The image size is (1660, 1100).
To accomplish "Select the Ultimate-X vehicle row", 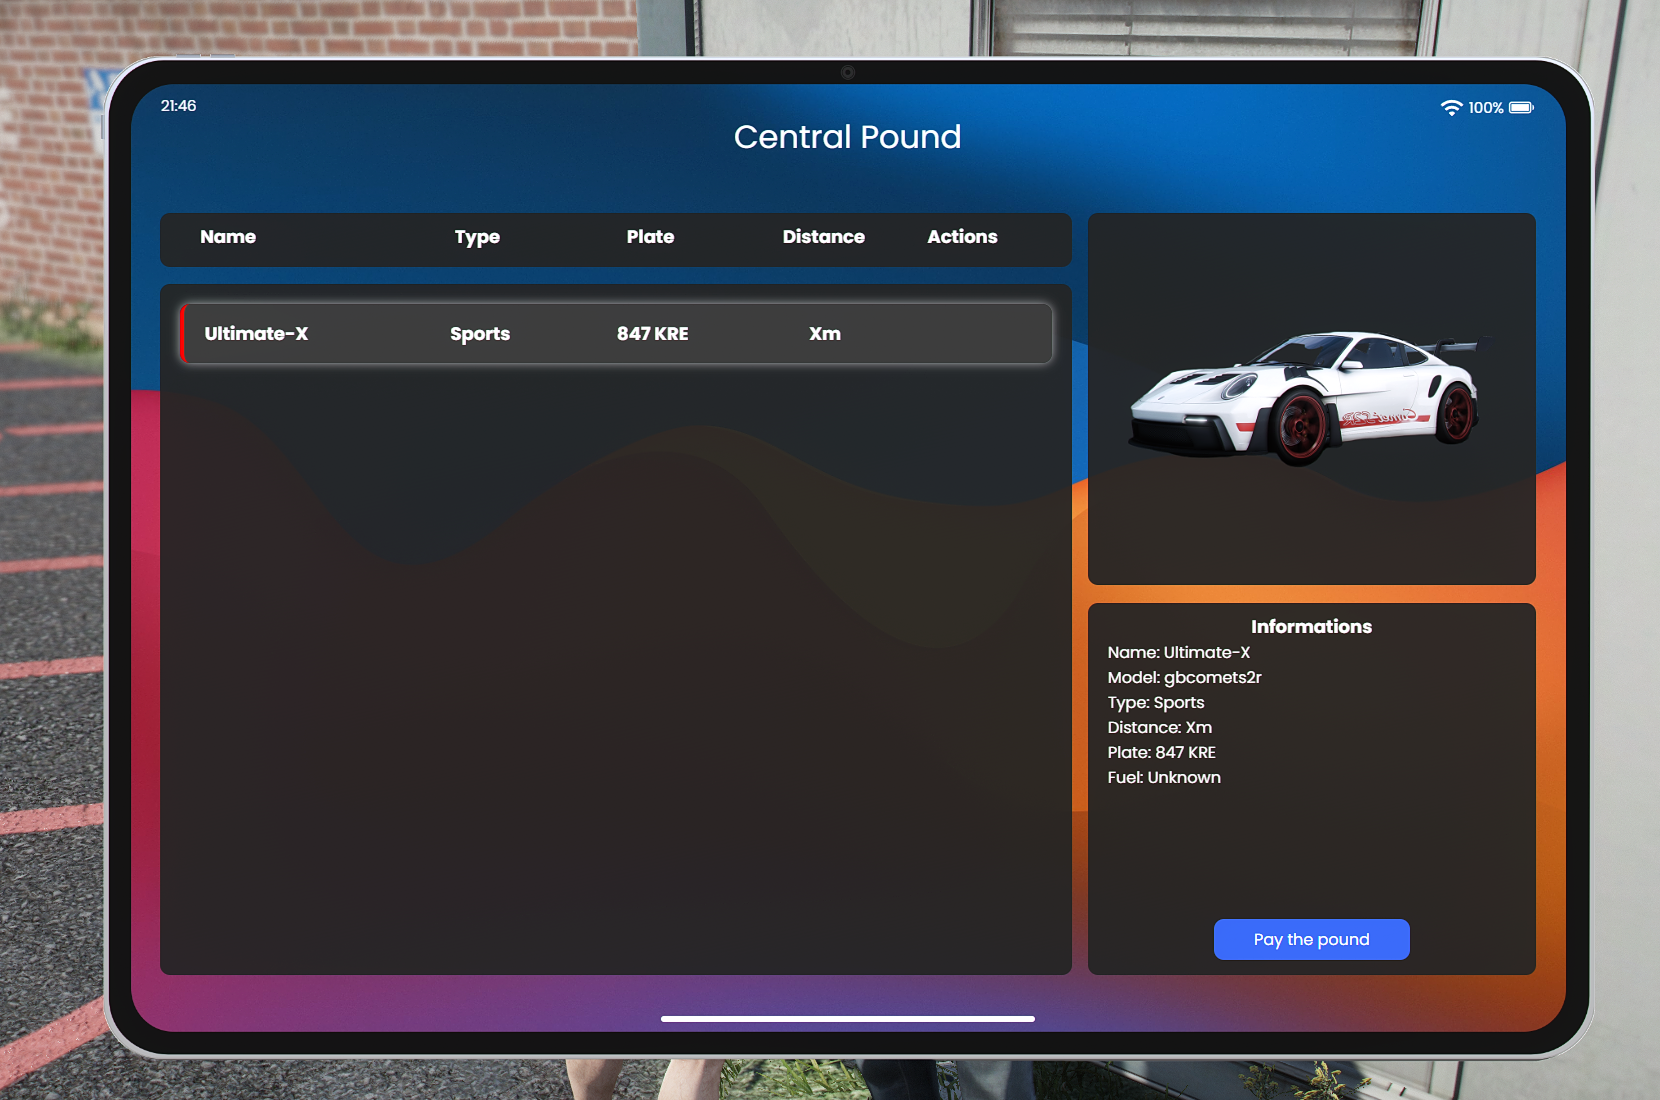I will 616,334.
